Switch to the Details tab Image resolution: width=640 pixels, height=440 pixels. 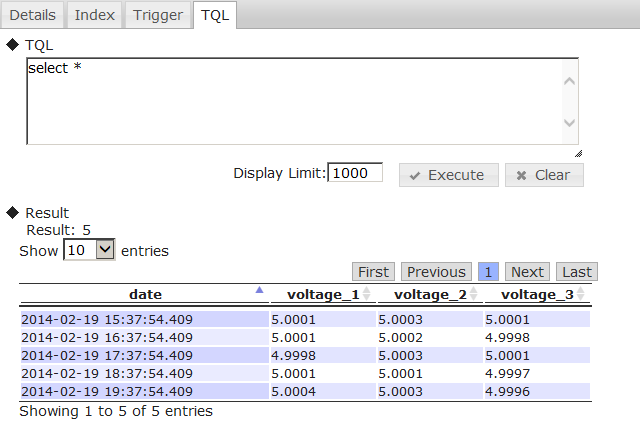tap(36, 15)
